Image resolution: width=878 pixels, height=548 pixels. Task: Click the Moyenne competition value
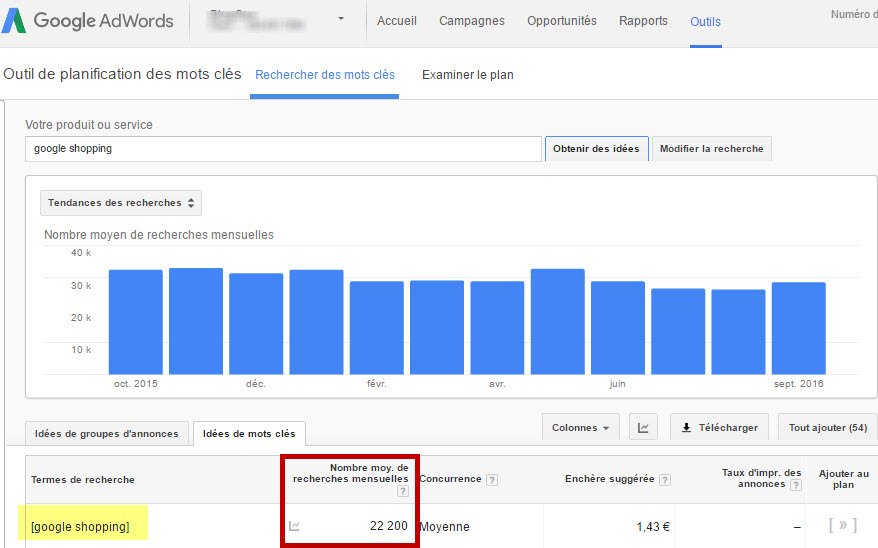pos(445,527)
